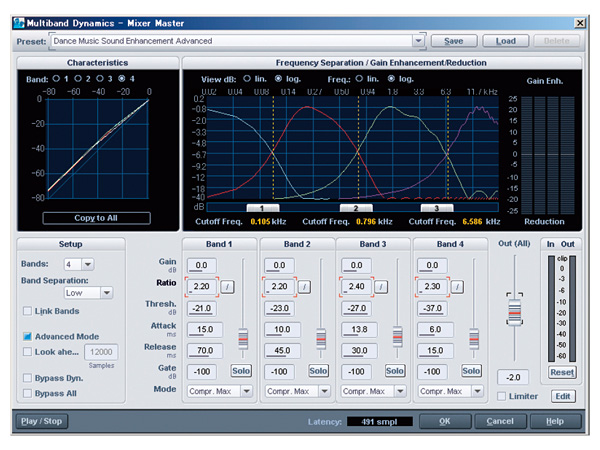Screen dimensions: 600x450
Task: Click Band 1 ratio curve button
Action: (x=227, y=287)
